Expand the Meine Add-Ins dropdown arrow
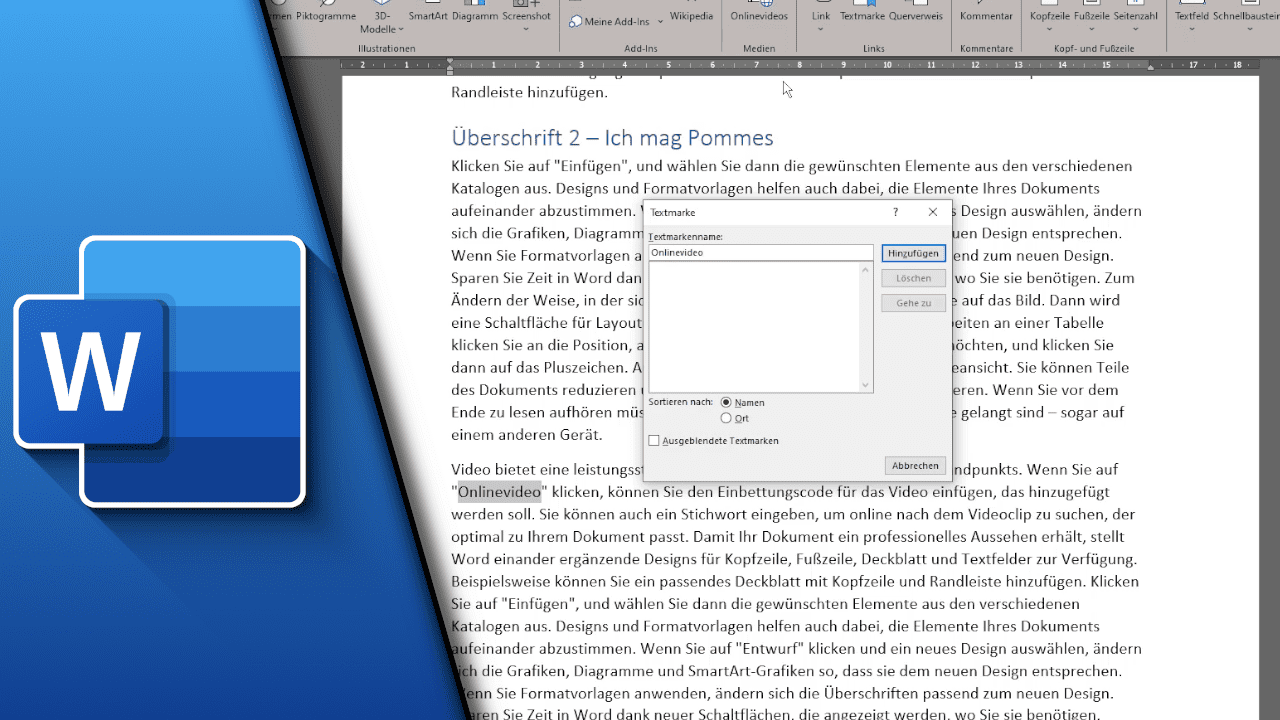 coord(659,22)
